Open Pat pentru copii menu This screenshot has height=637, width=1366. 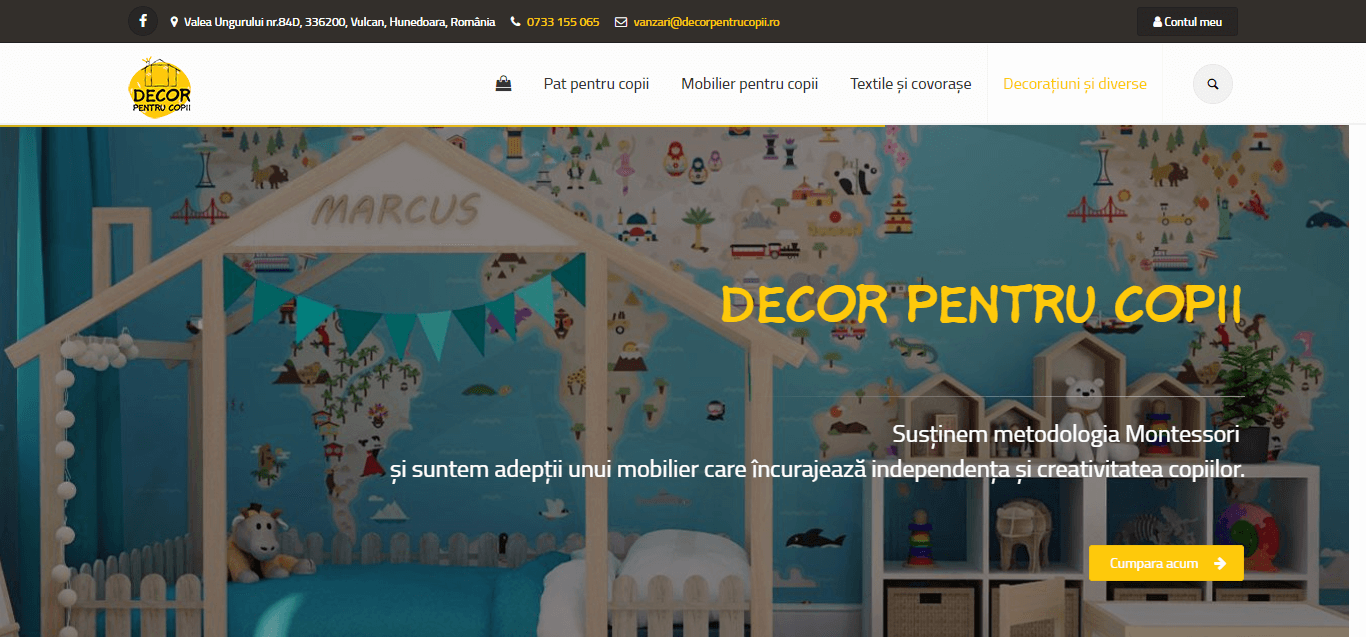click(x=596, y=84)
